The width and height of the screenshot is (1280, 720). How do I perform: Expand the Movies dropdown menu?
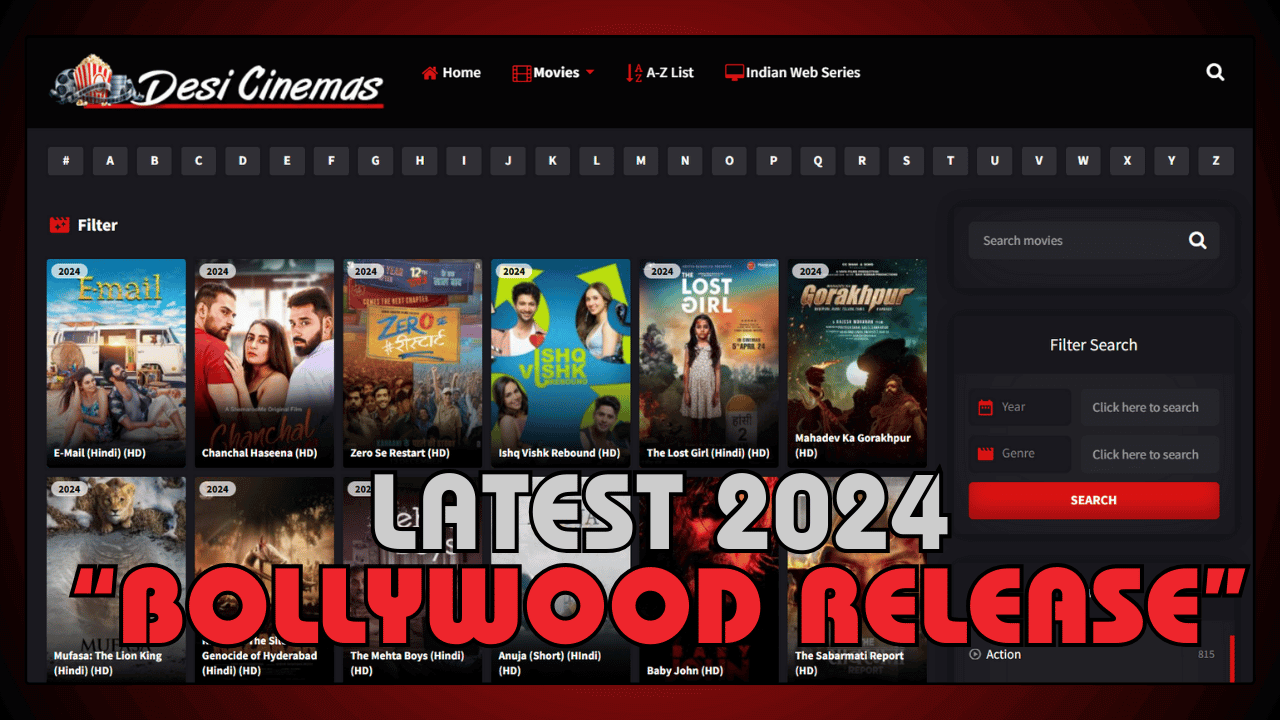tap(553, 72)
